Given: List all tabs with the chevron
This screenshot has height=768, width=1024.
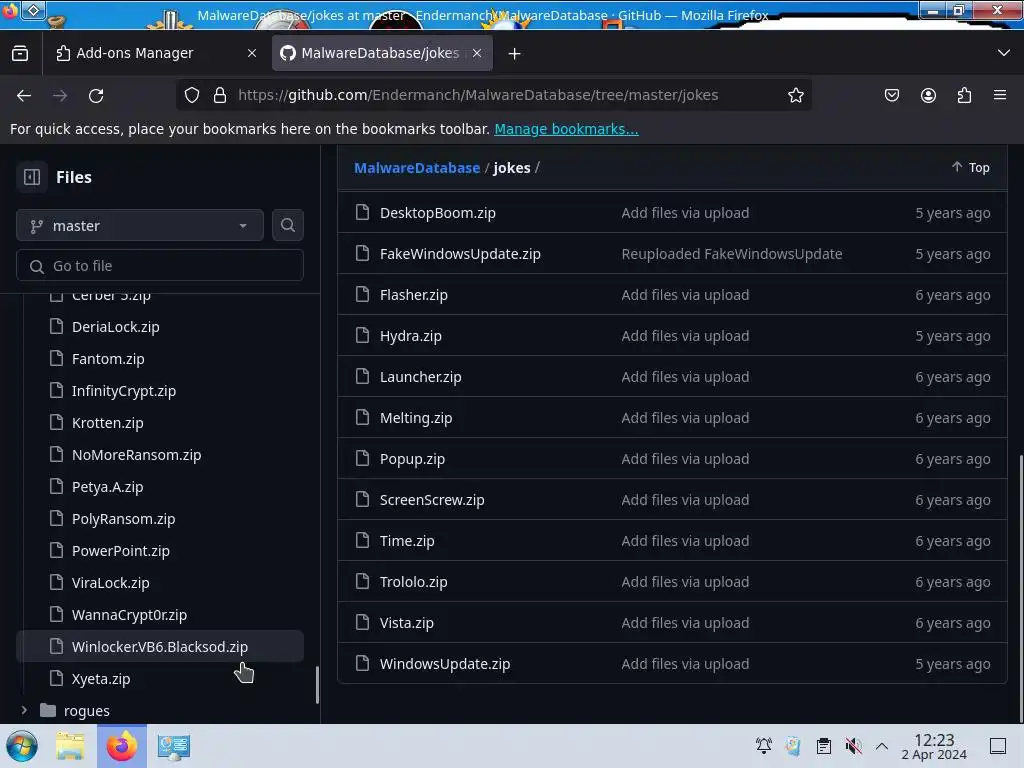Looking at the screenshot, I should tap(1004, 53).
